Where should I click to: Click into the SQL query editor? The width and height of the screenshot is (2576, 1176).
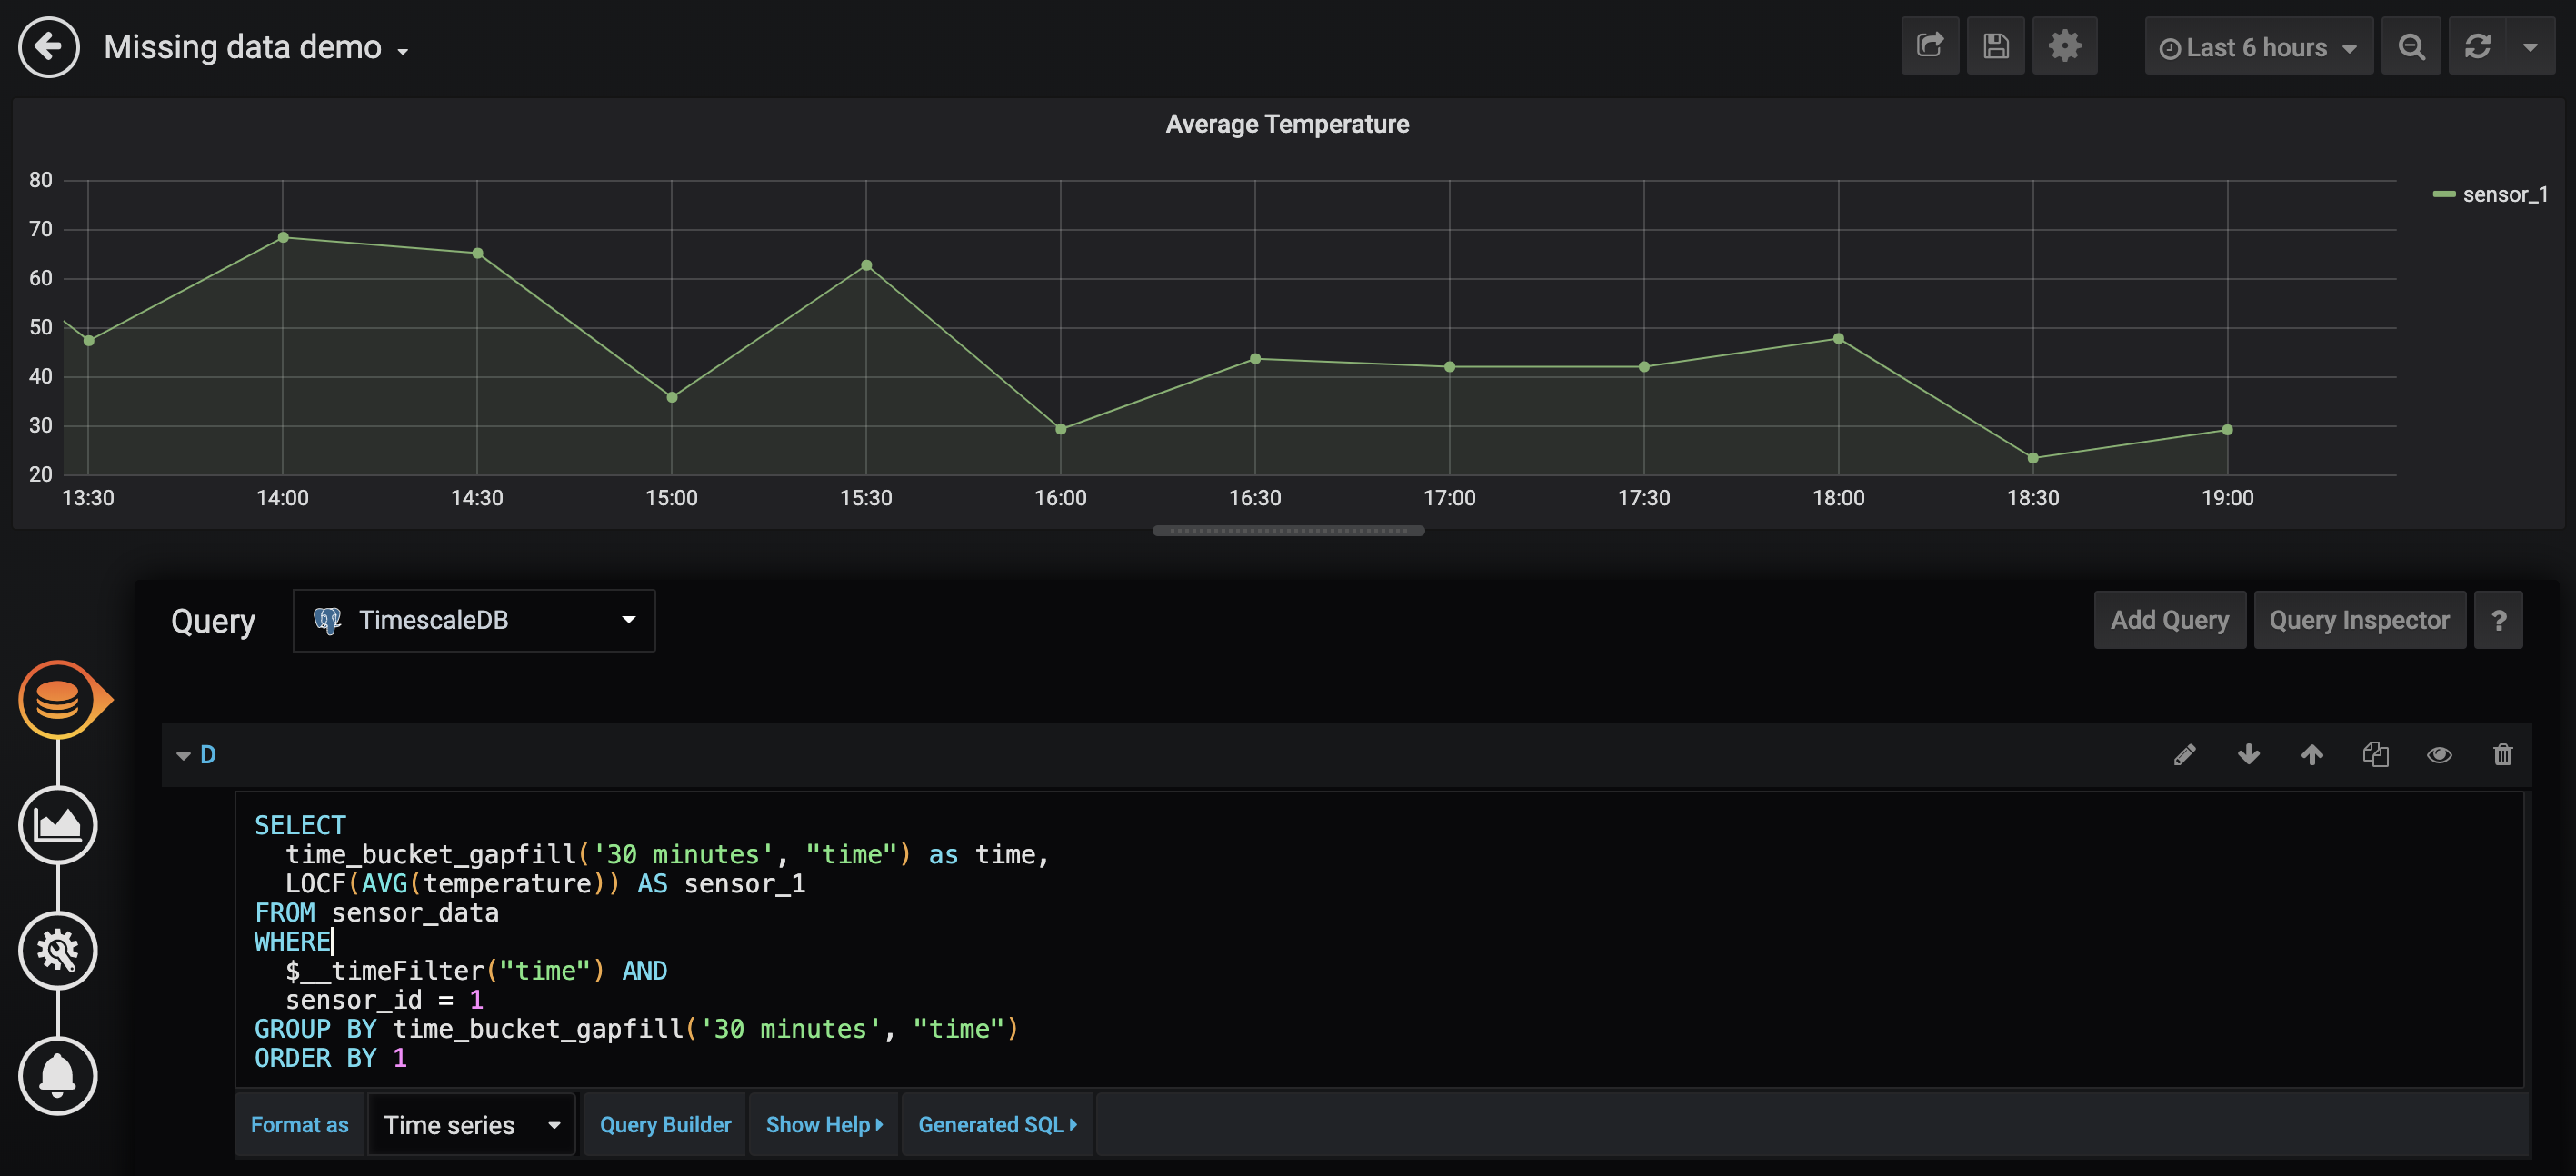[x=1379, y=940]
